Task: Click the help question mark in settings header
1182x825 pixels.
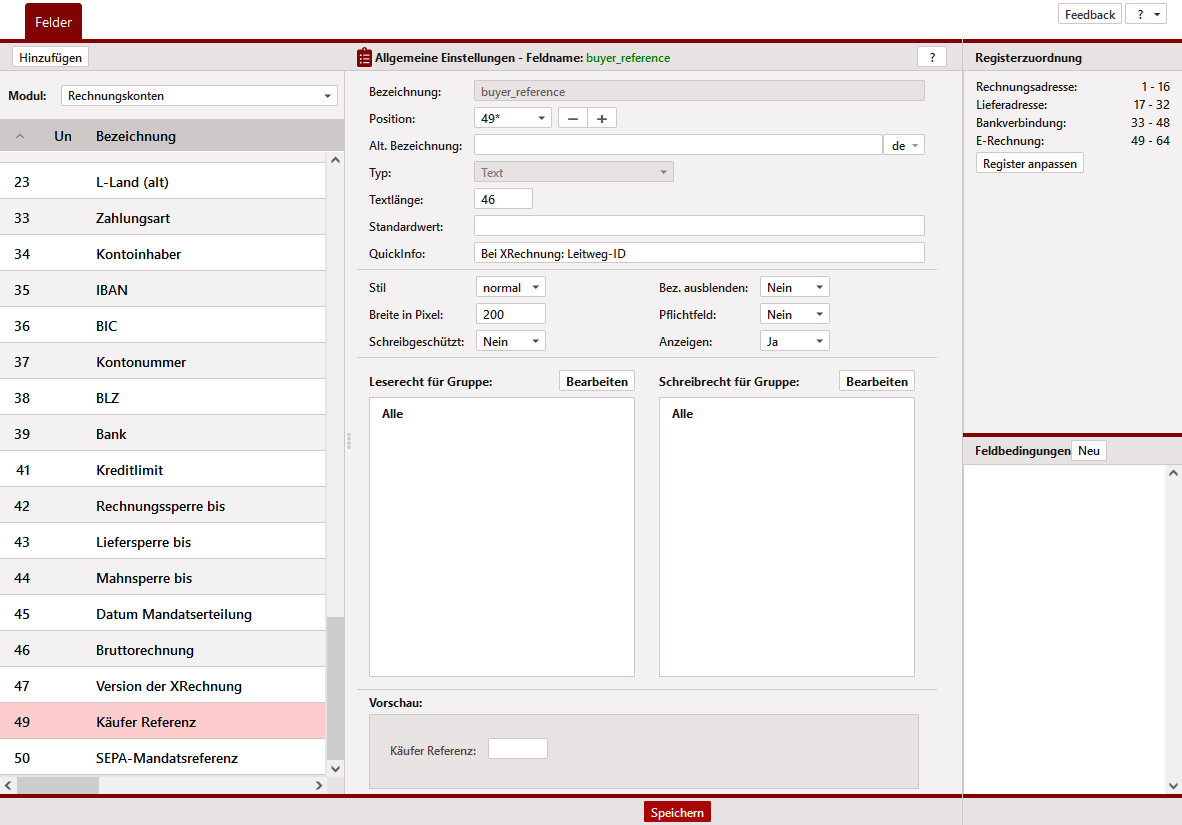Action: pos(931,57)
